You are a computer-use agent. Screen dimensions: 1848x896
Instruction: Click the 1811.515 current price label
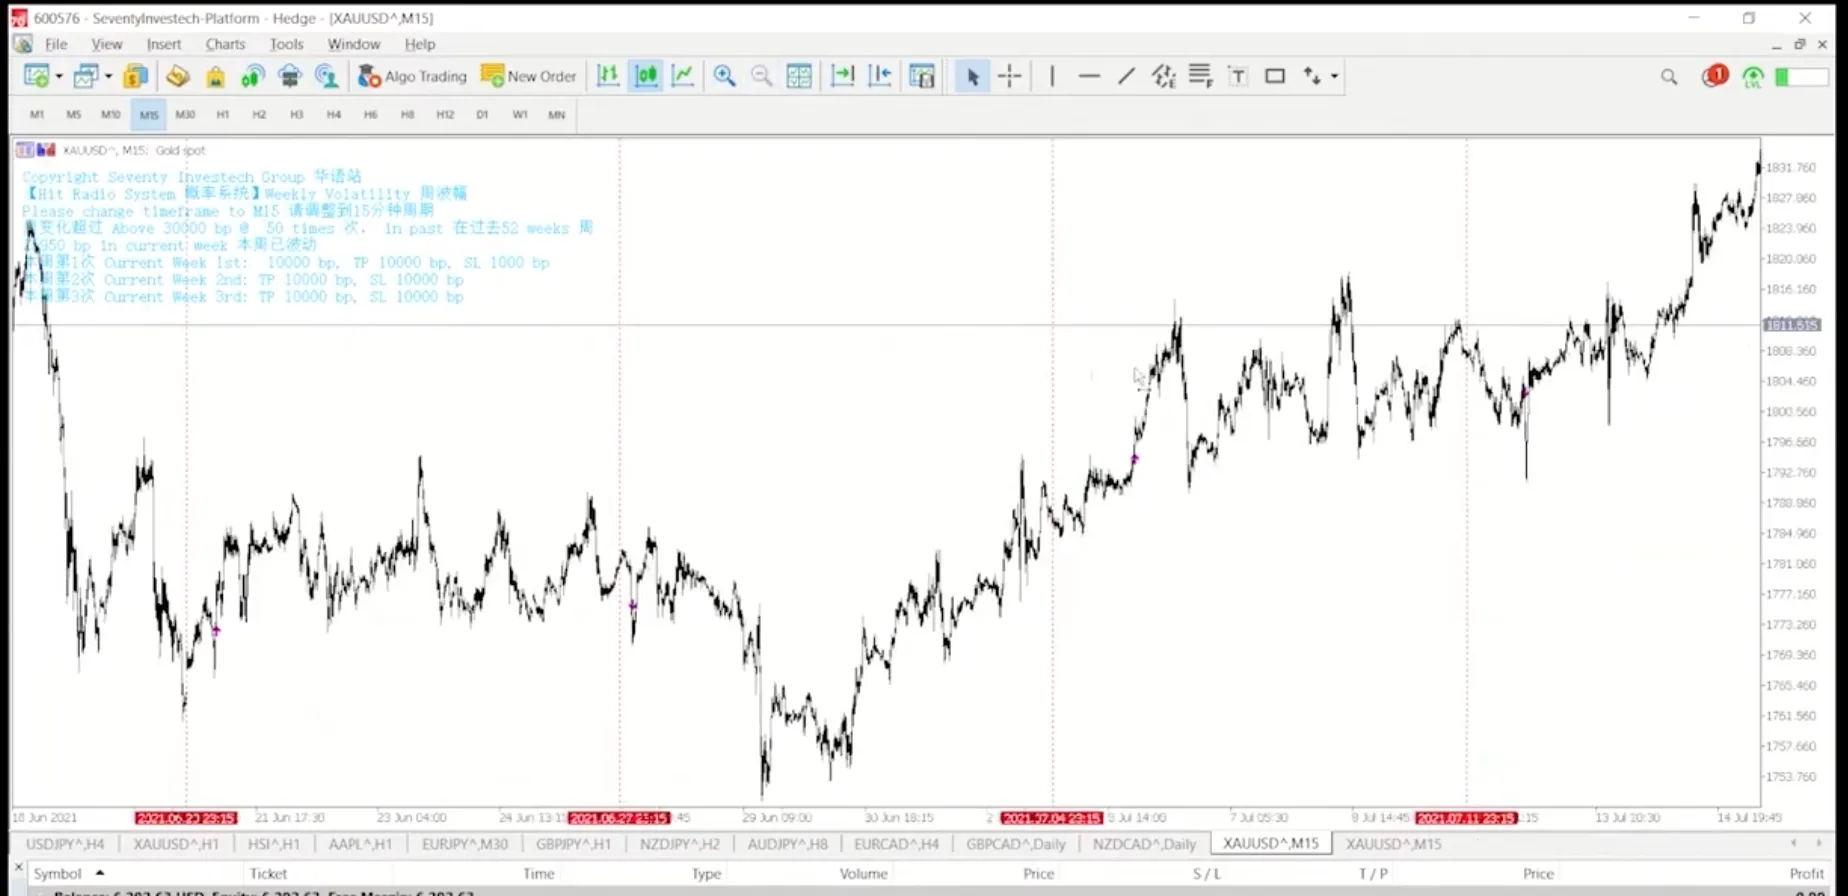[1792, 325]
